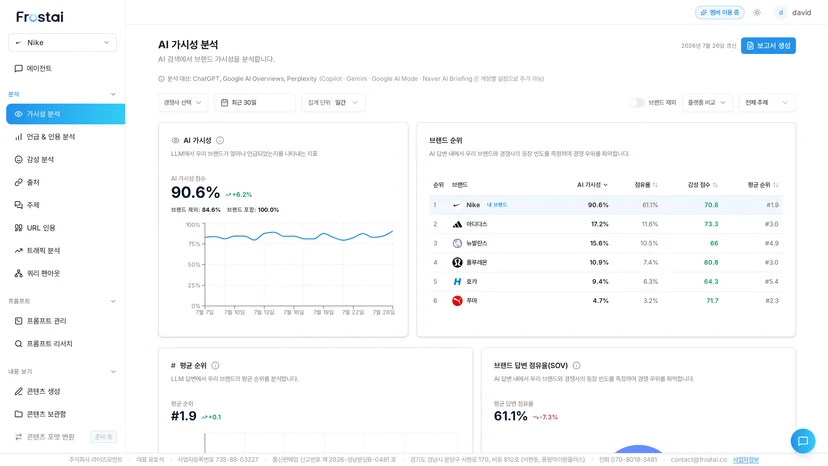The width and height of the screenshot is (828, 466).
Task: Click the 뉴발란스 logo in ranking table
Action: 457,243
